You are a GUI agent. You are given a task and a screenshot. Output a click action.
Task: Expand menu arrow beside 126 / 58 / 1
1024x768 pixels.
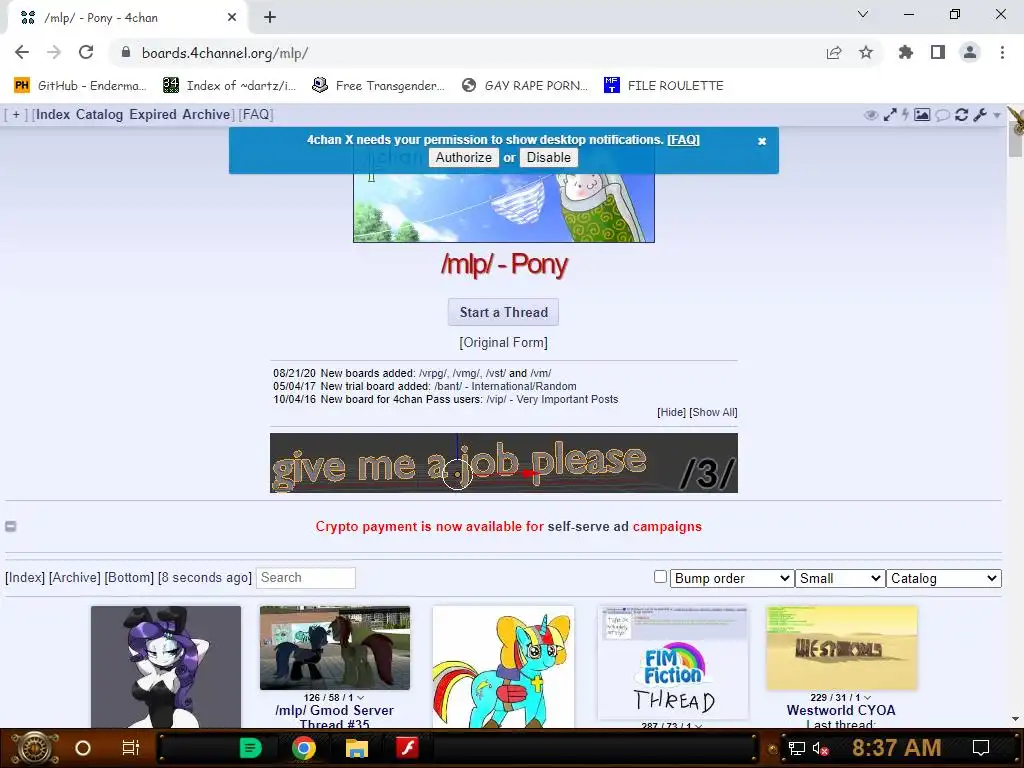click(x=360, y=698)
